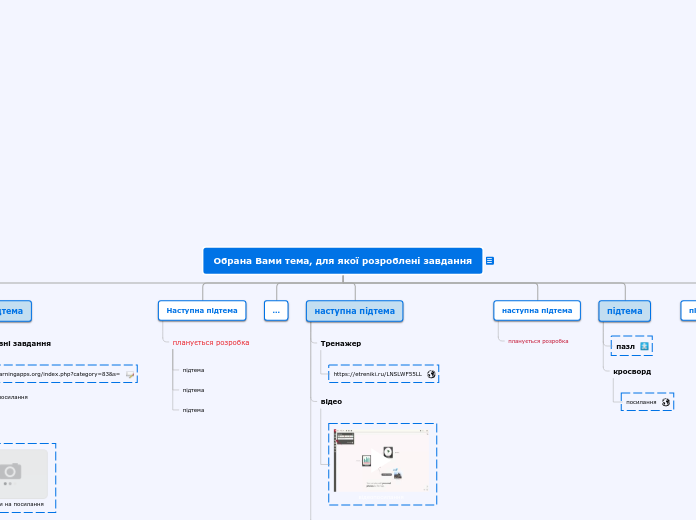
Task: Select the white 'Наступна підтема' node with capital Н
Action: [202, 310]
